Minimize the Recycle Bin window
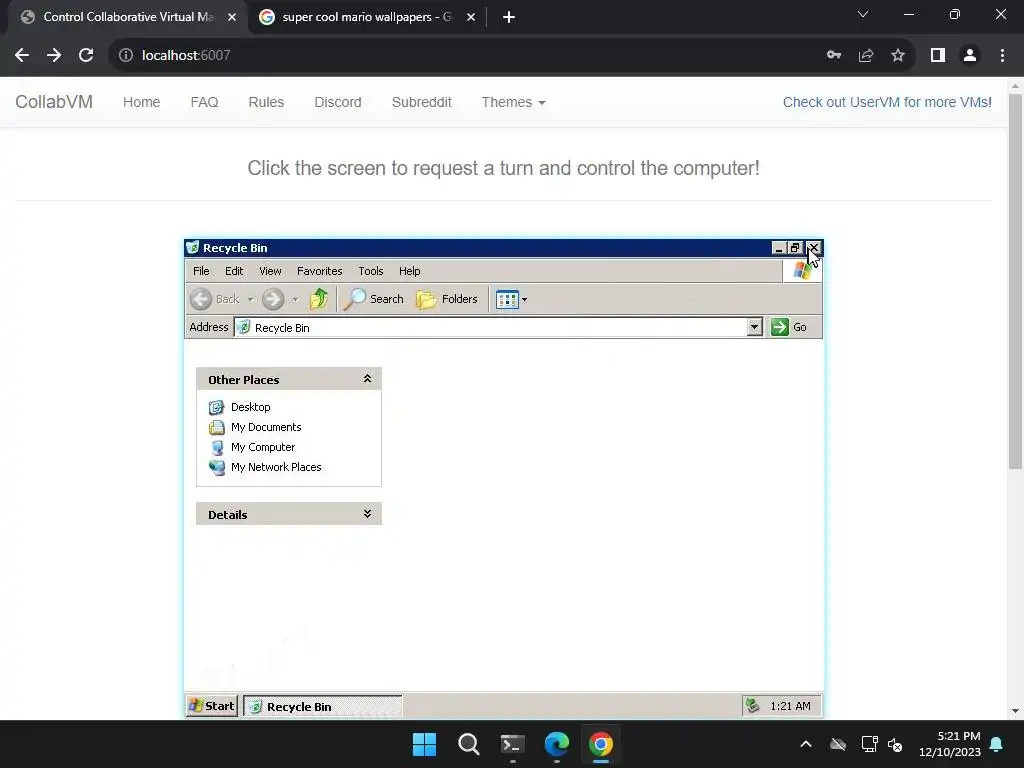Image resolution: width=1024 pixels, height=768 pixels. [778, 248]
